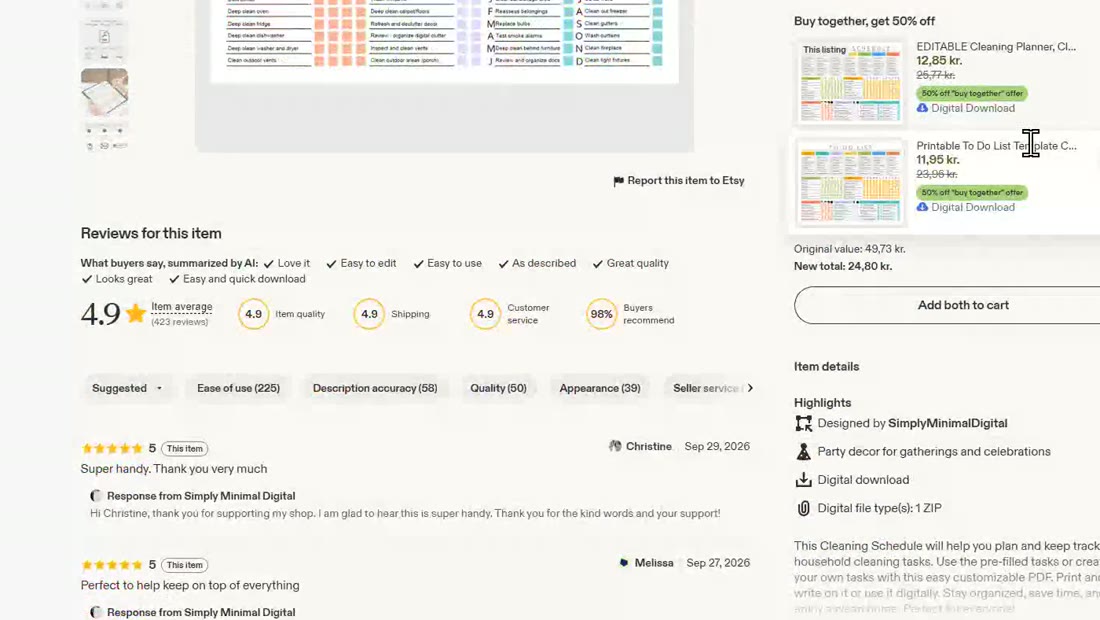Click the Easy and quick download summary tag
The height and width of the screenshot is (620, 1100).
237,279
